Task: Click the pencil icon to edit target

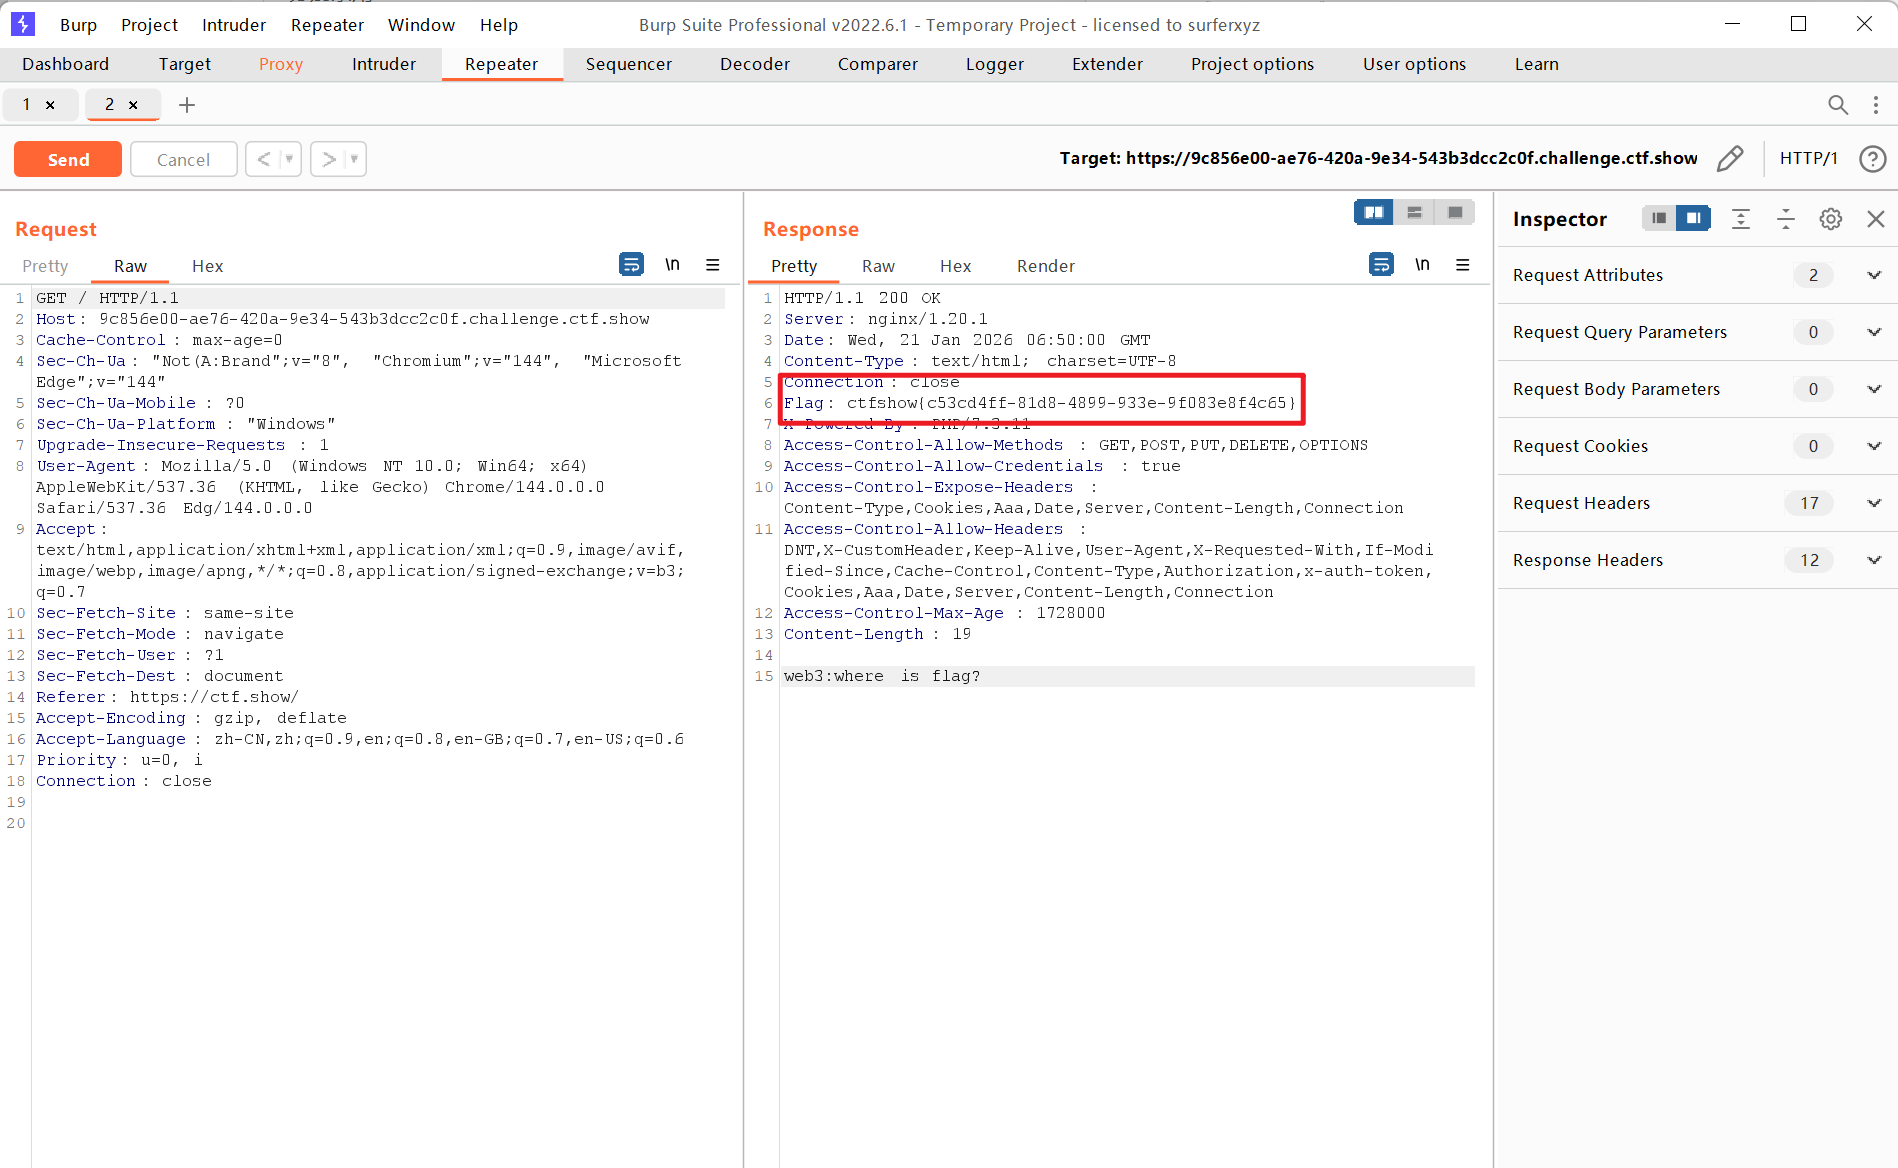Action: point(1730,158)
